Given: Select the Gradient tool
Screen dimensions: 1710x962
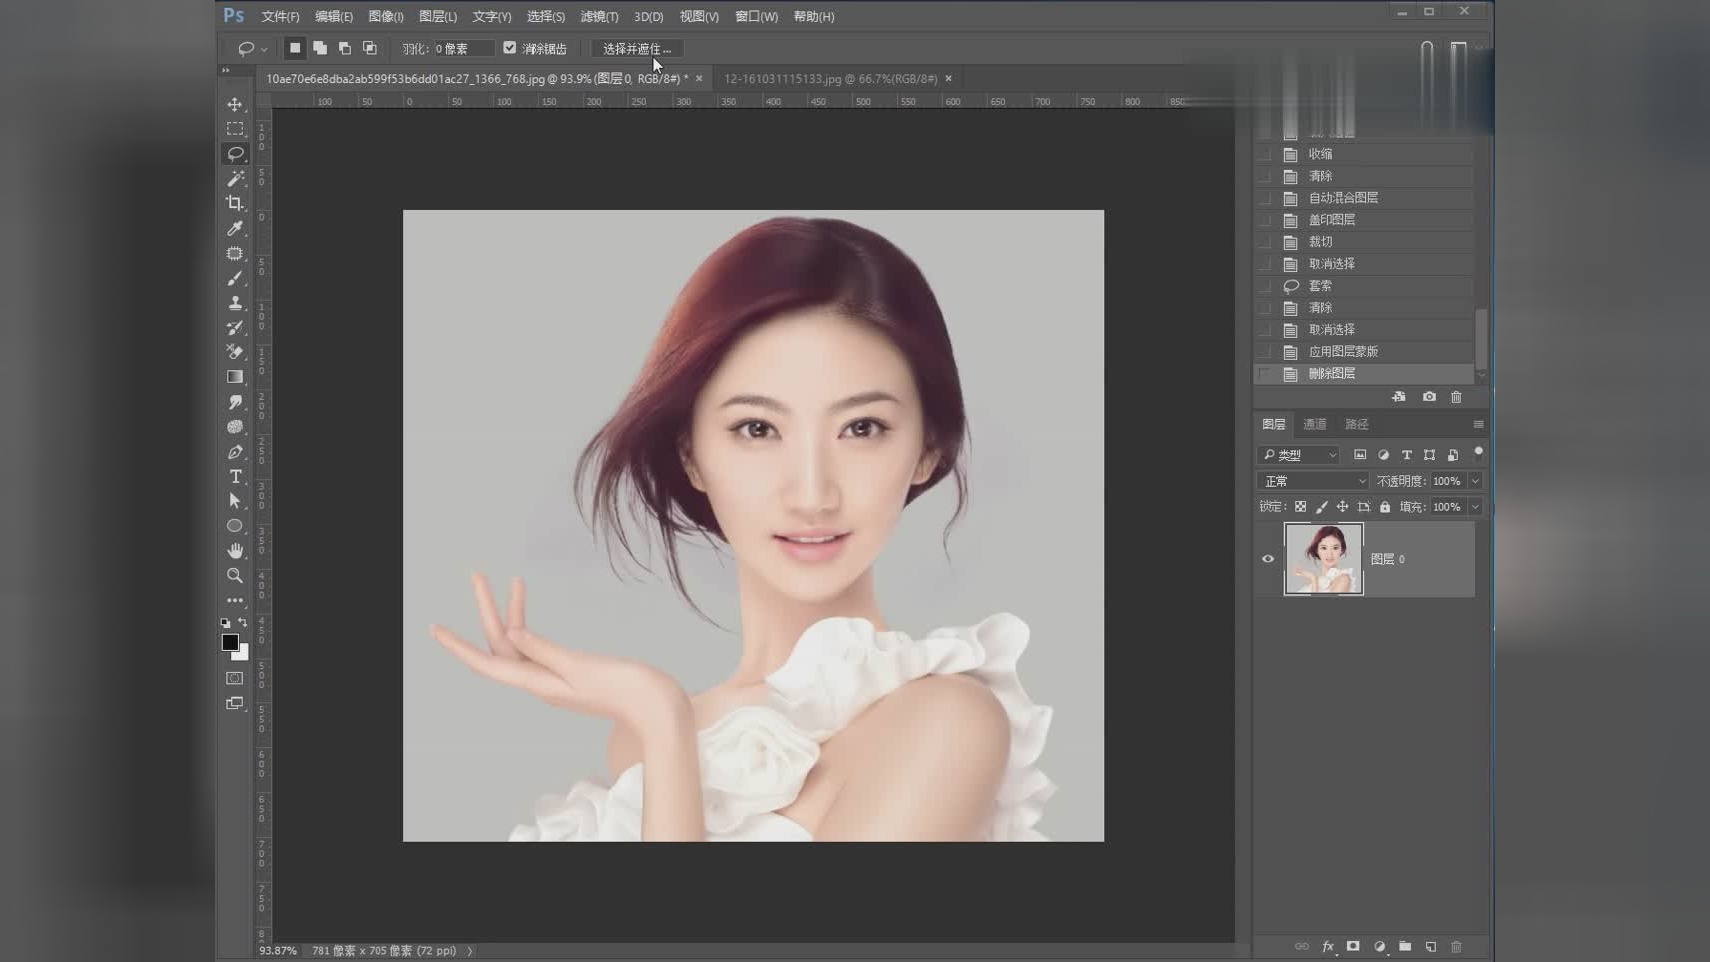Looking at the screenshot, I should click(x=235, y=377).
